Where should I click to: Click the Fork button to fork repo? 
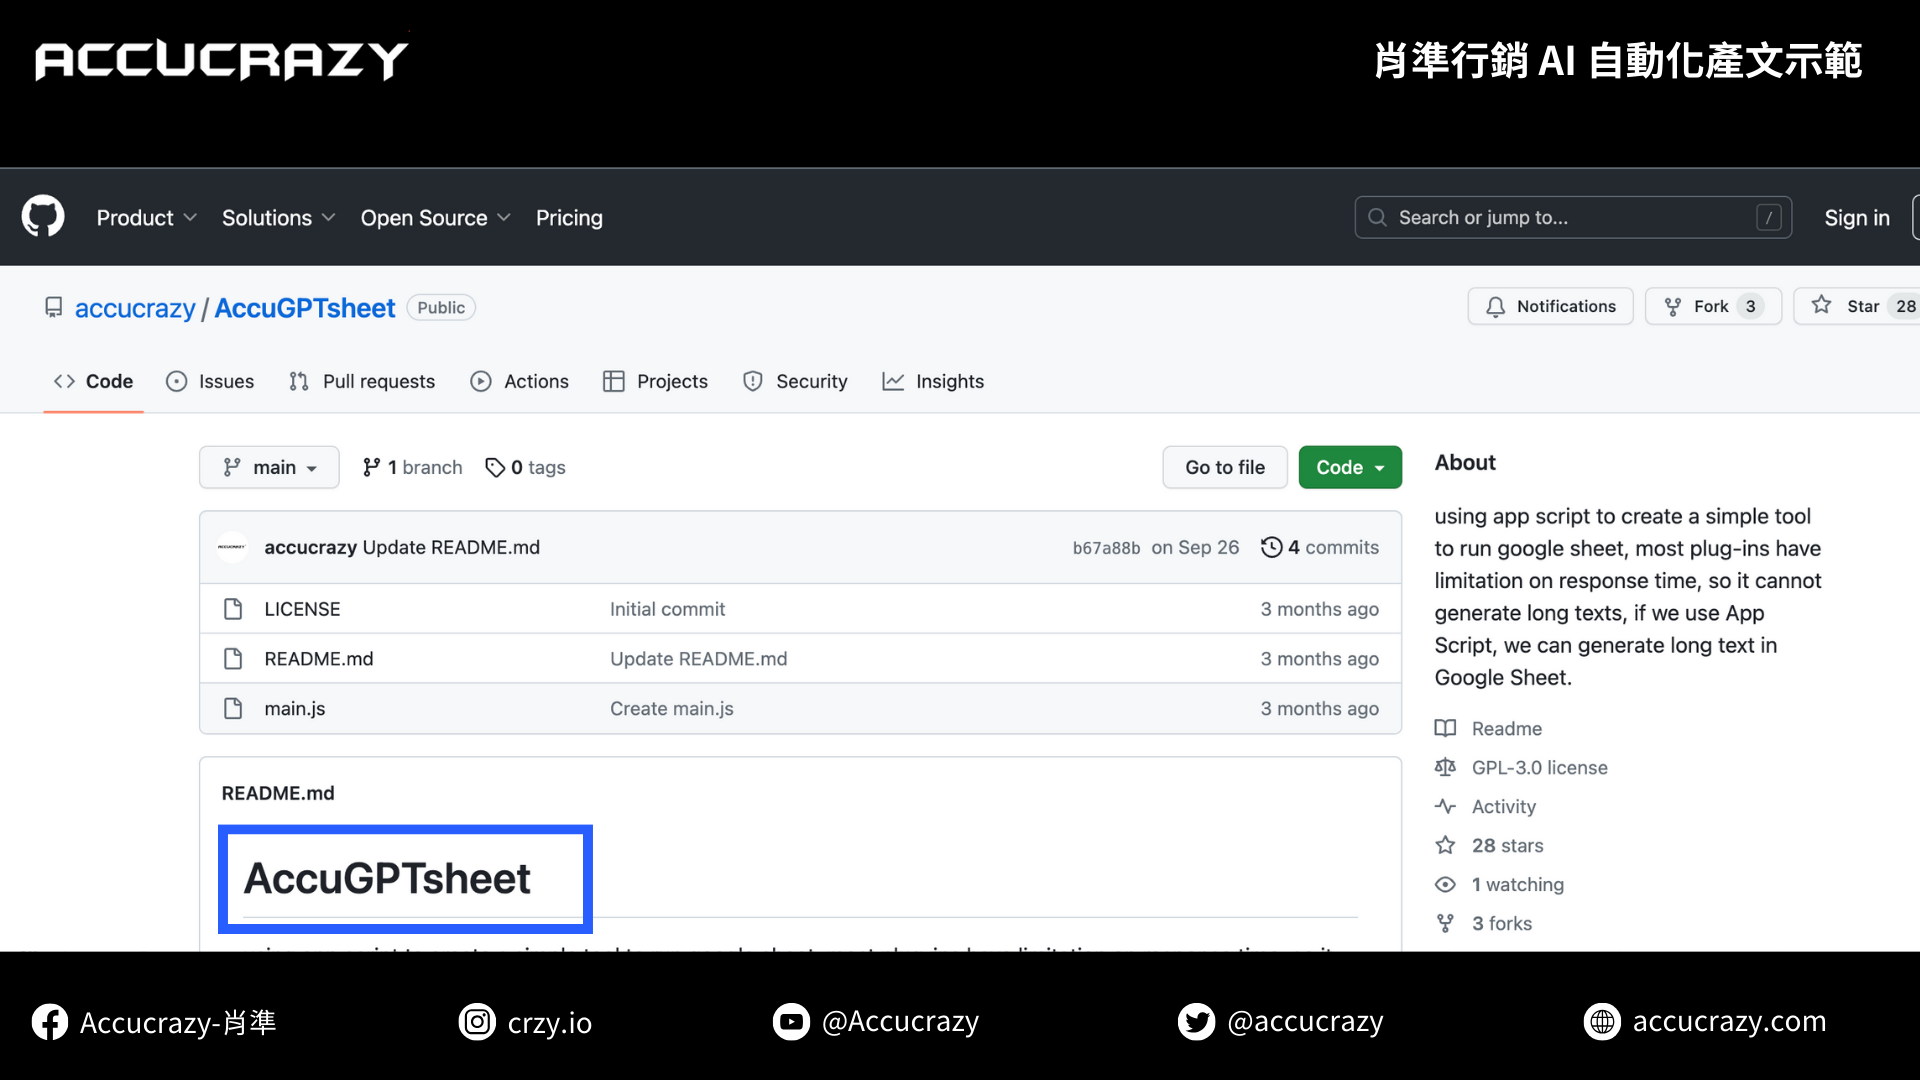pos(1712,306)
